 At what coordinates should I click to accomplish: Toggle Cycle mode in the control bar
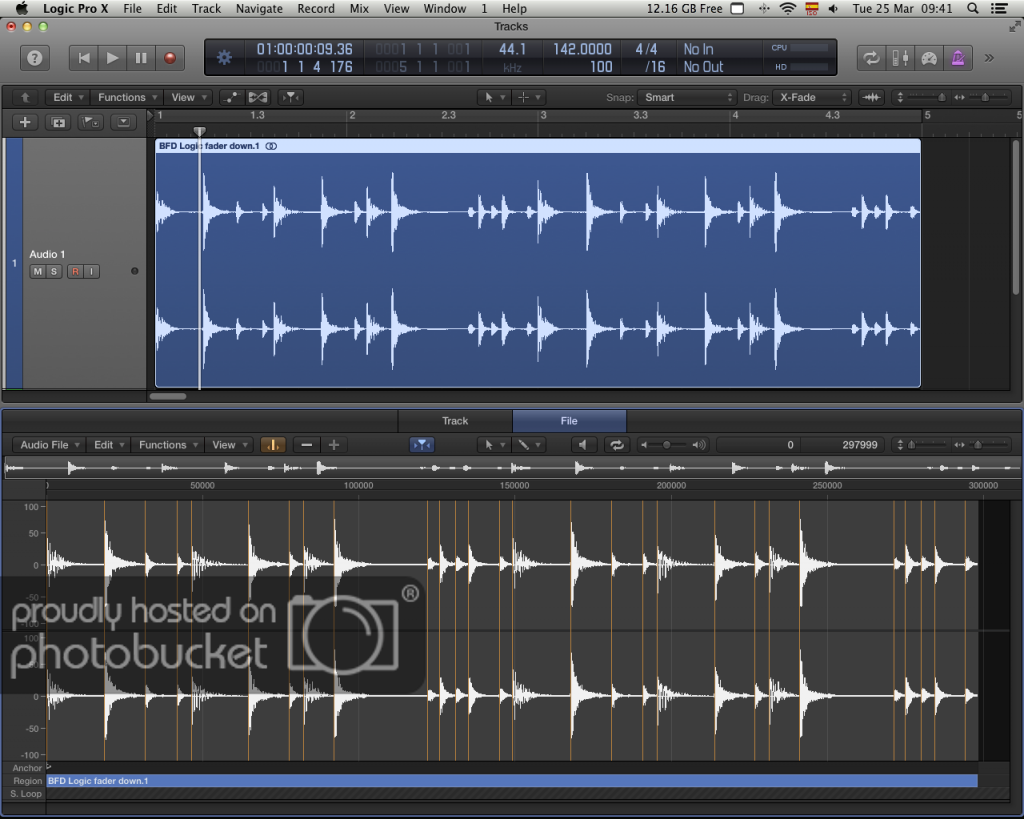tap(872, 58)
